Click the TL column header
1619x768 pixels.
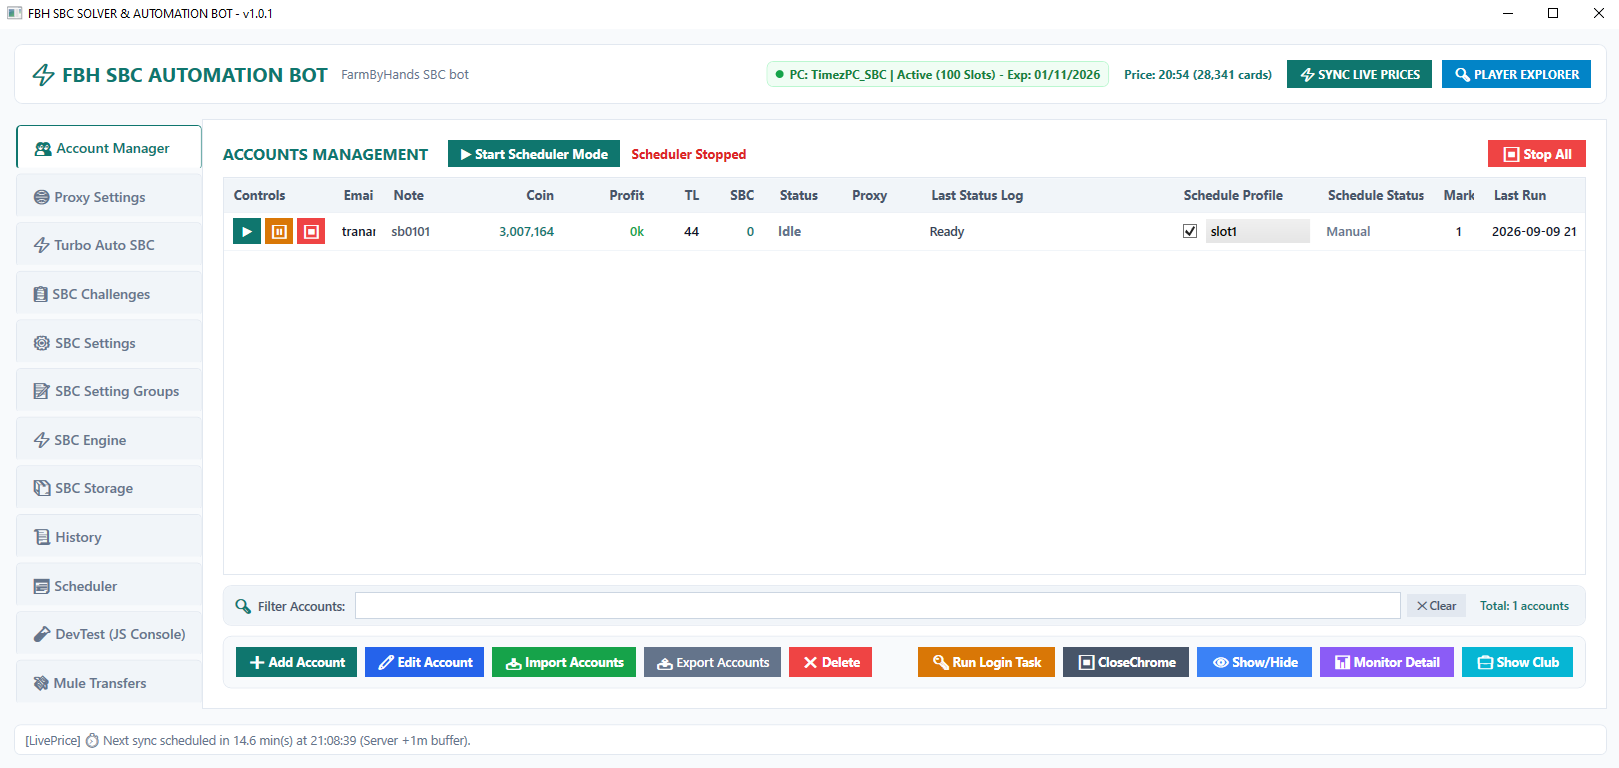(x=692, y=195)
